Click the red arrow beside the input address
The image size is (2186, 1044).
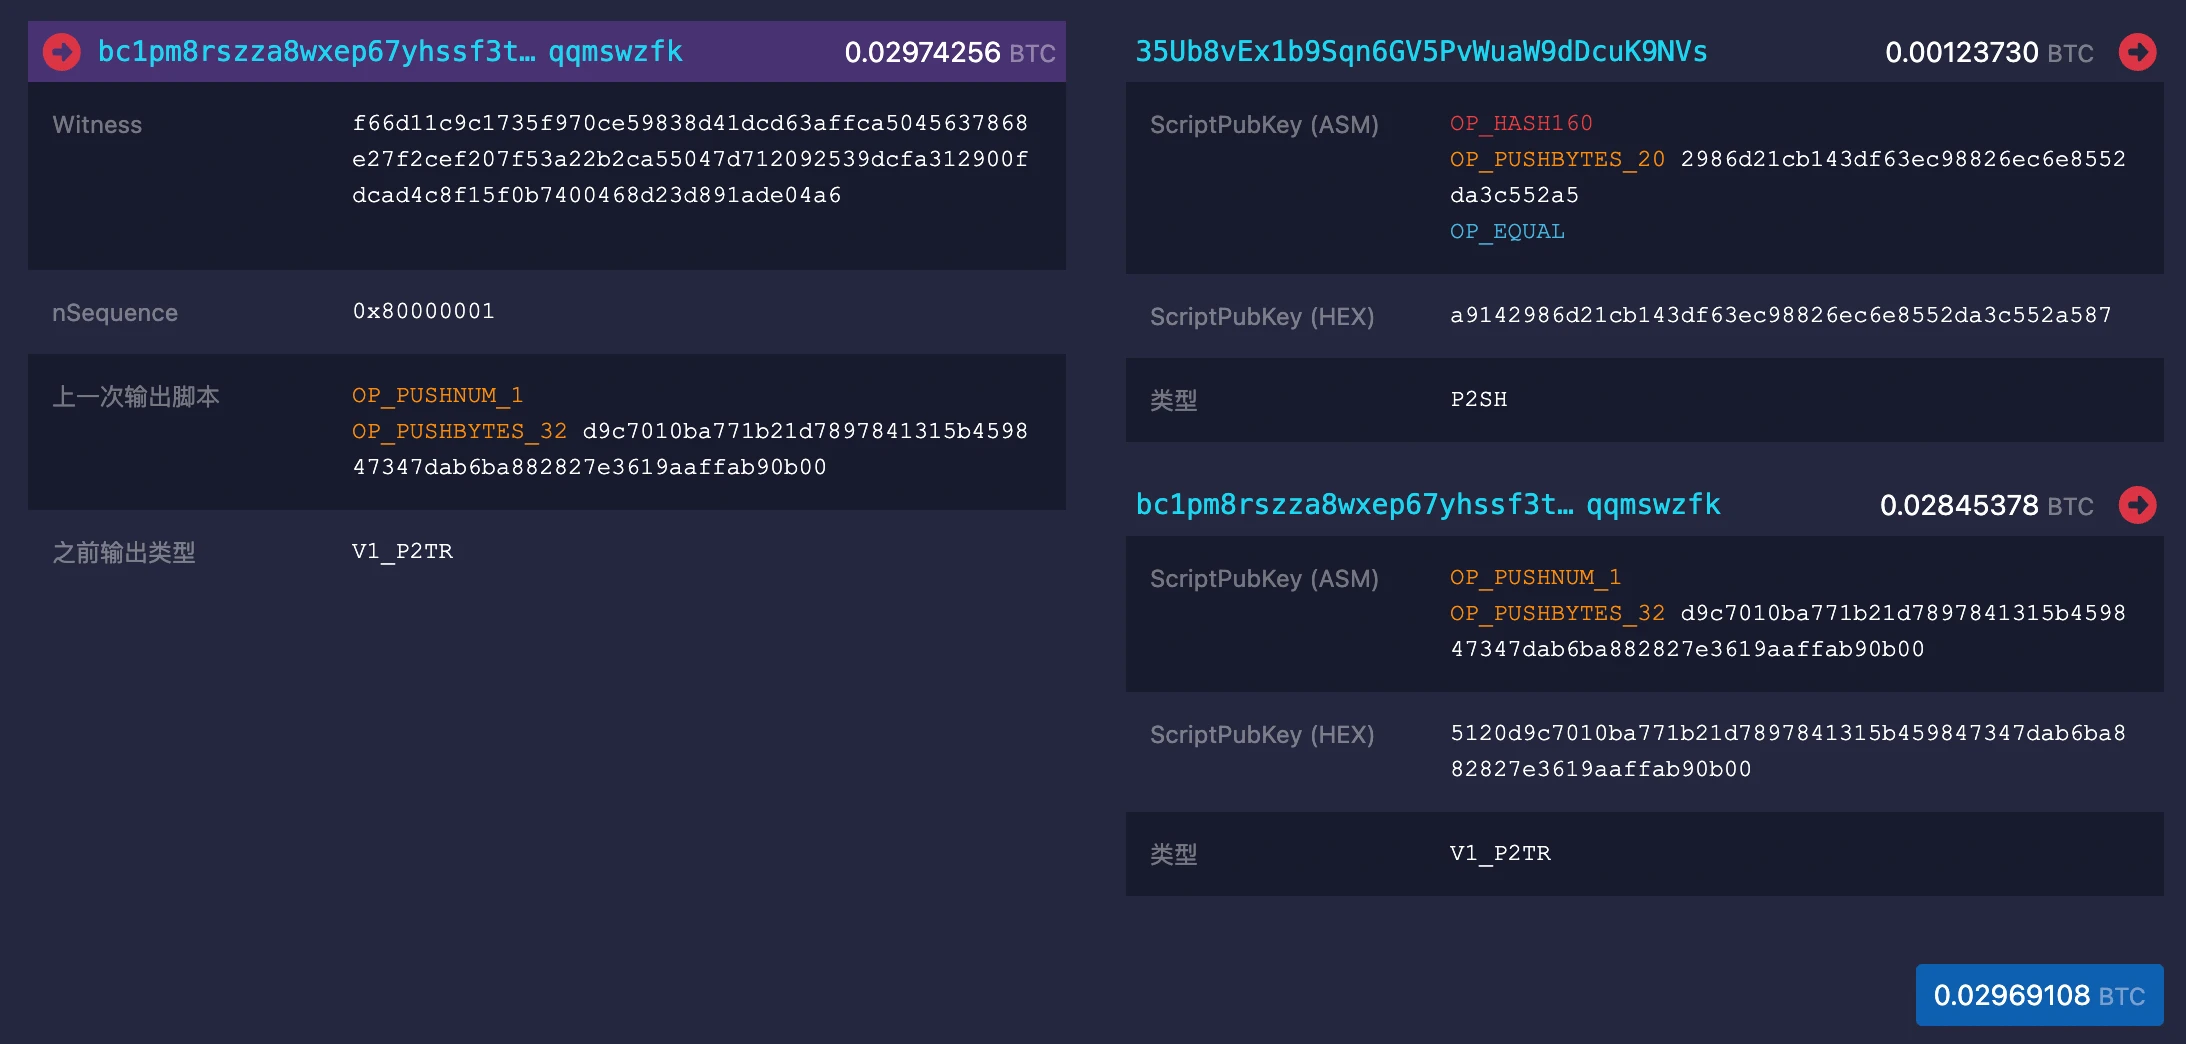point(62,52)
